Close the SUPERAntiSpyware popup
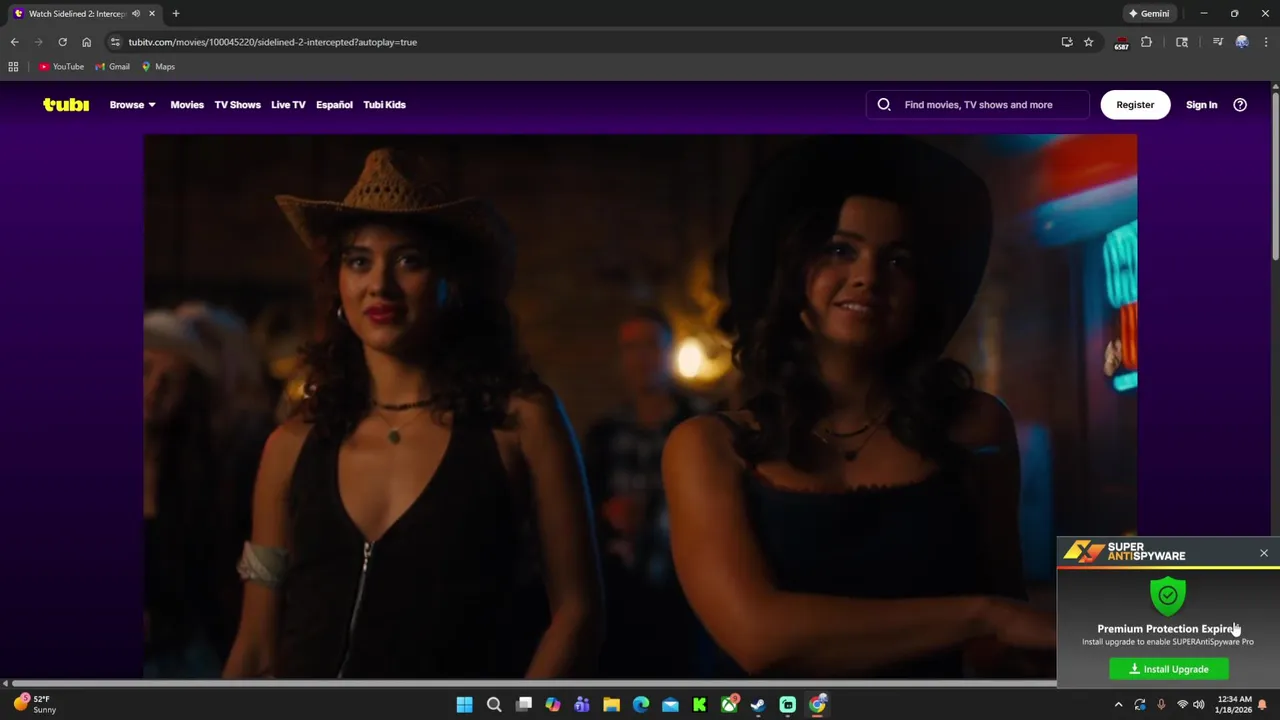 point(1264,553)
